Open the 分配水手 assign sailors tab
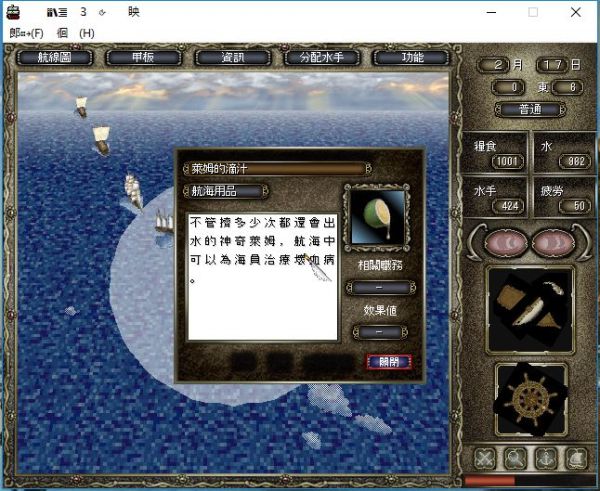The width and height of the screenshot is (600, 491). pyautogui.click(x=322, y=58)
